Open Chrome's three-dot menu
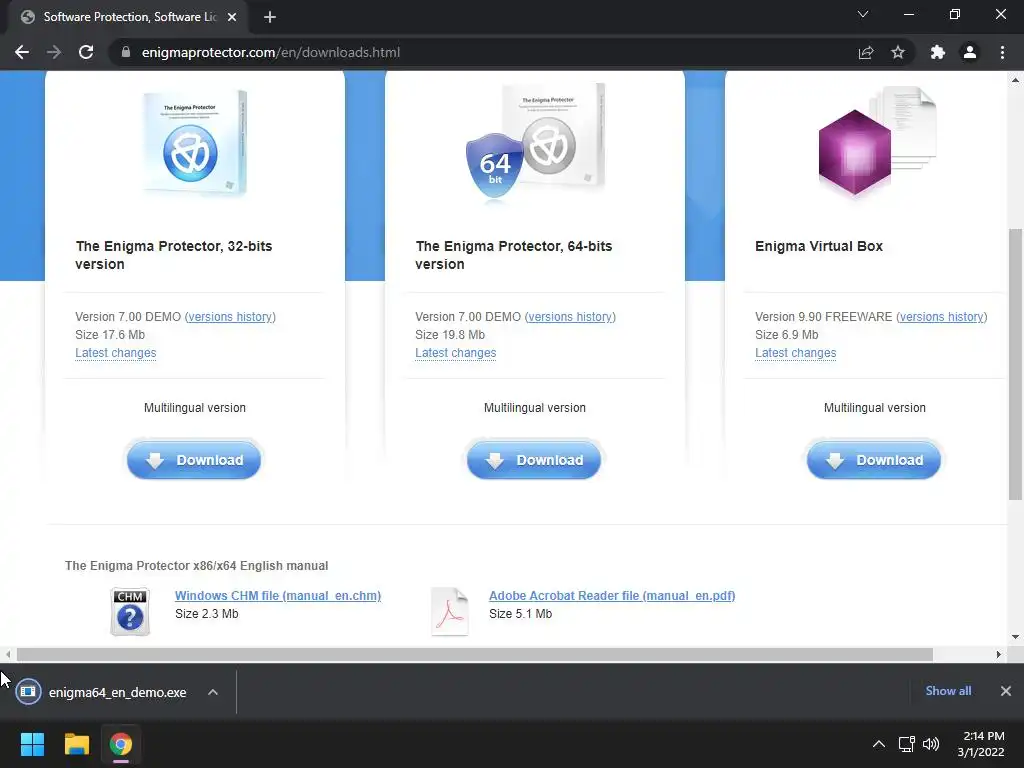This screenshot has width=1024, height=768. pos(1002,52)
